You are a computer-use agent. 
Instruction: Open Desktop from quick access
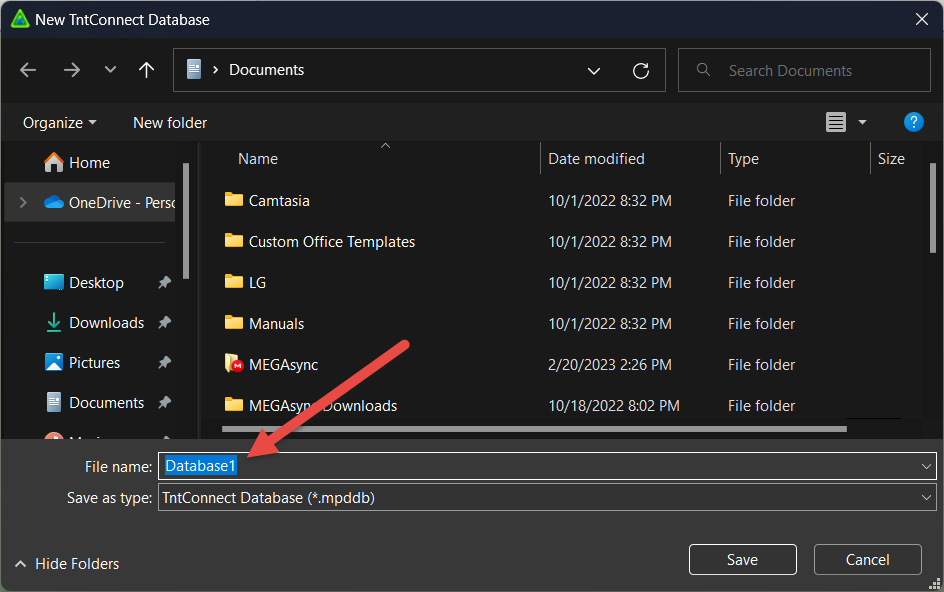[96, 282]
